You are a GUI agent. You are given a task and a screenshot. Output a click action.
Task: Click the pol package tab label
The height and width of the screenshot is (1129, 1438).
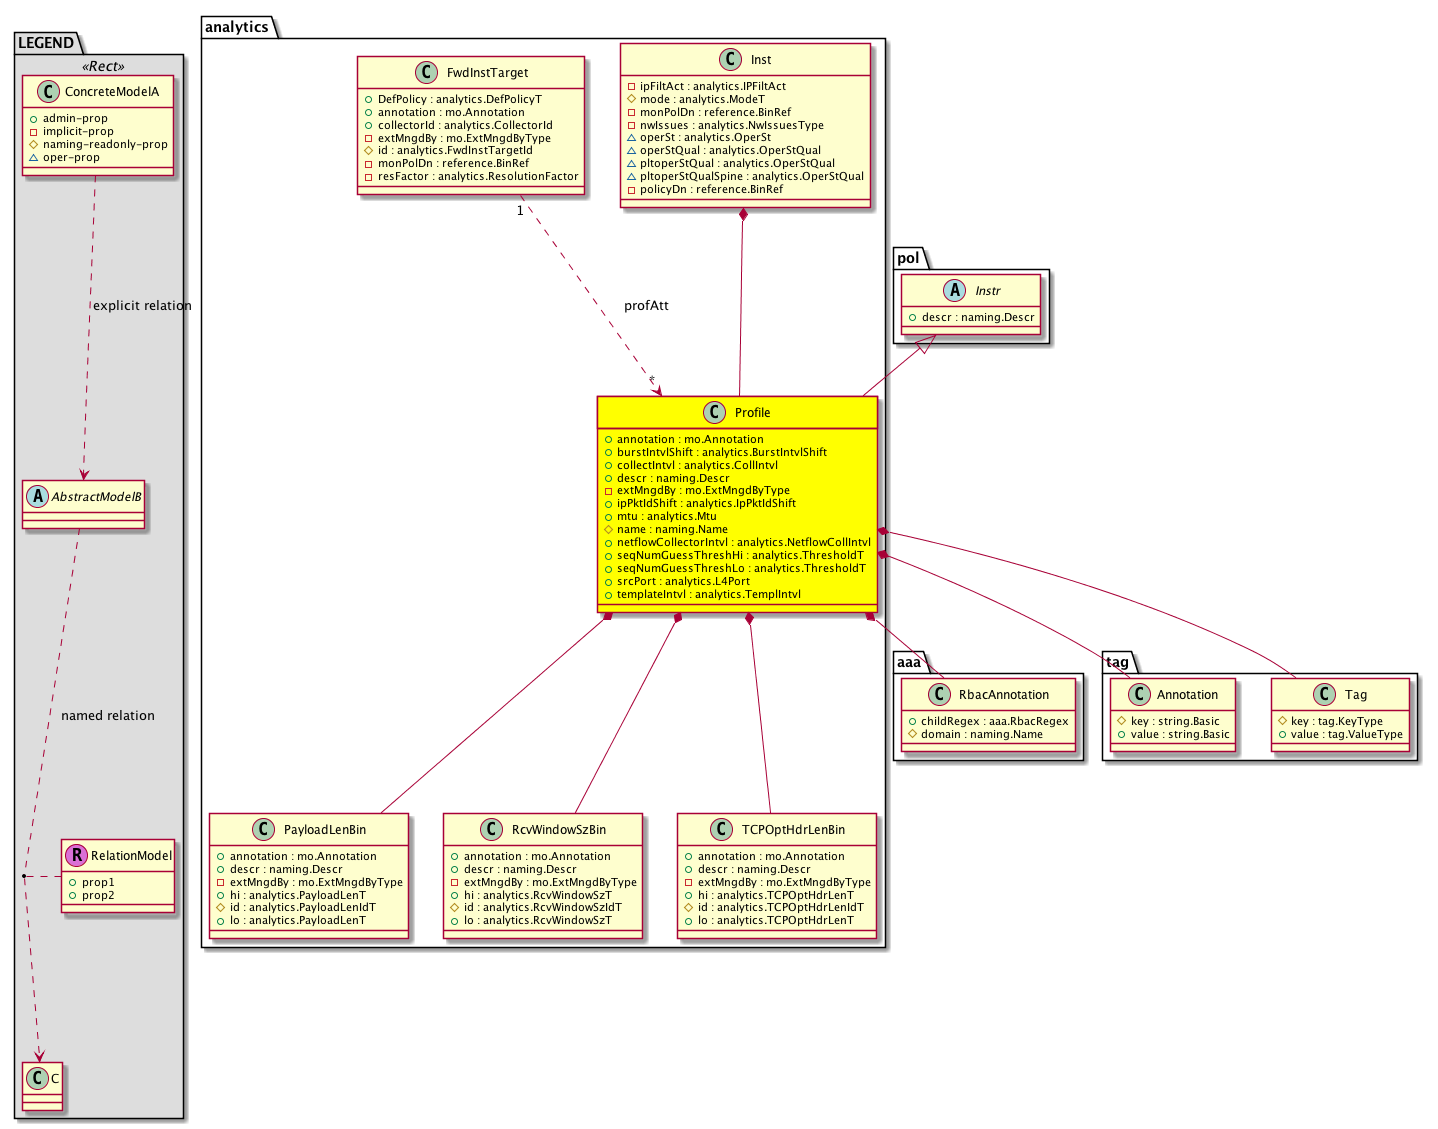pyautogui.click(x=908, y=258)
